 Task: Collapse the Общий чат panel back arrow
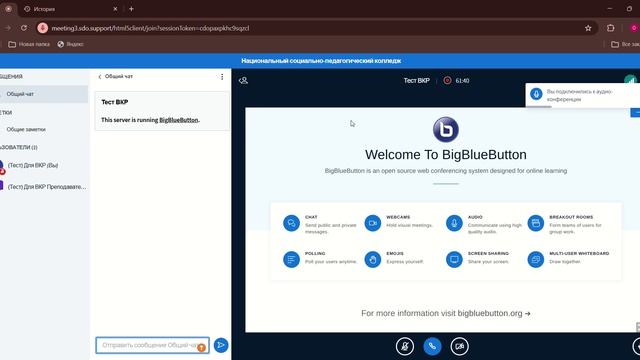(100, 77)
